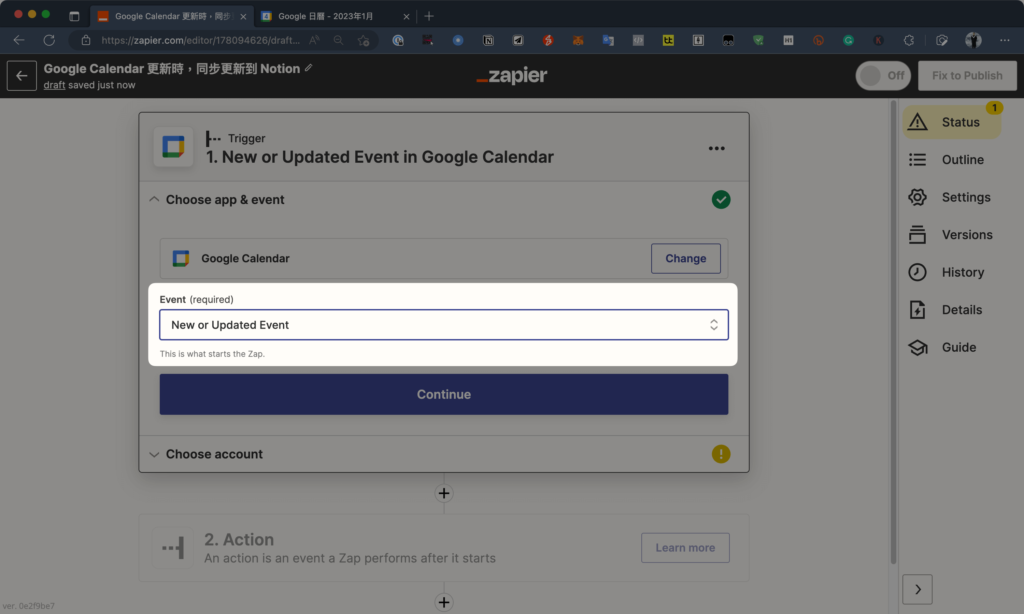Image resolution: width=1024 pixels, height=614 pixels.
Task: Click the Continue button
Action: click(x=444, y=394)
